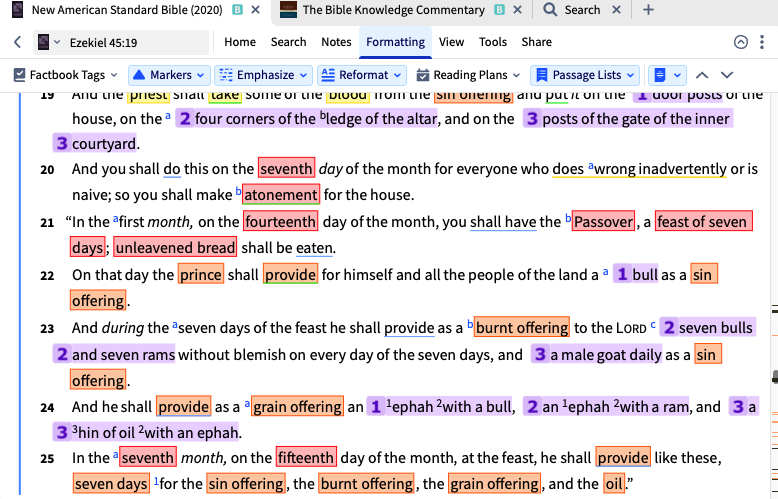The height and width of the screenshot is (499, 778).
Task: Click verse number 22
Action: [x=47, y=276]
